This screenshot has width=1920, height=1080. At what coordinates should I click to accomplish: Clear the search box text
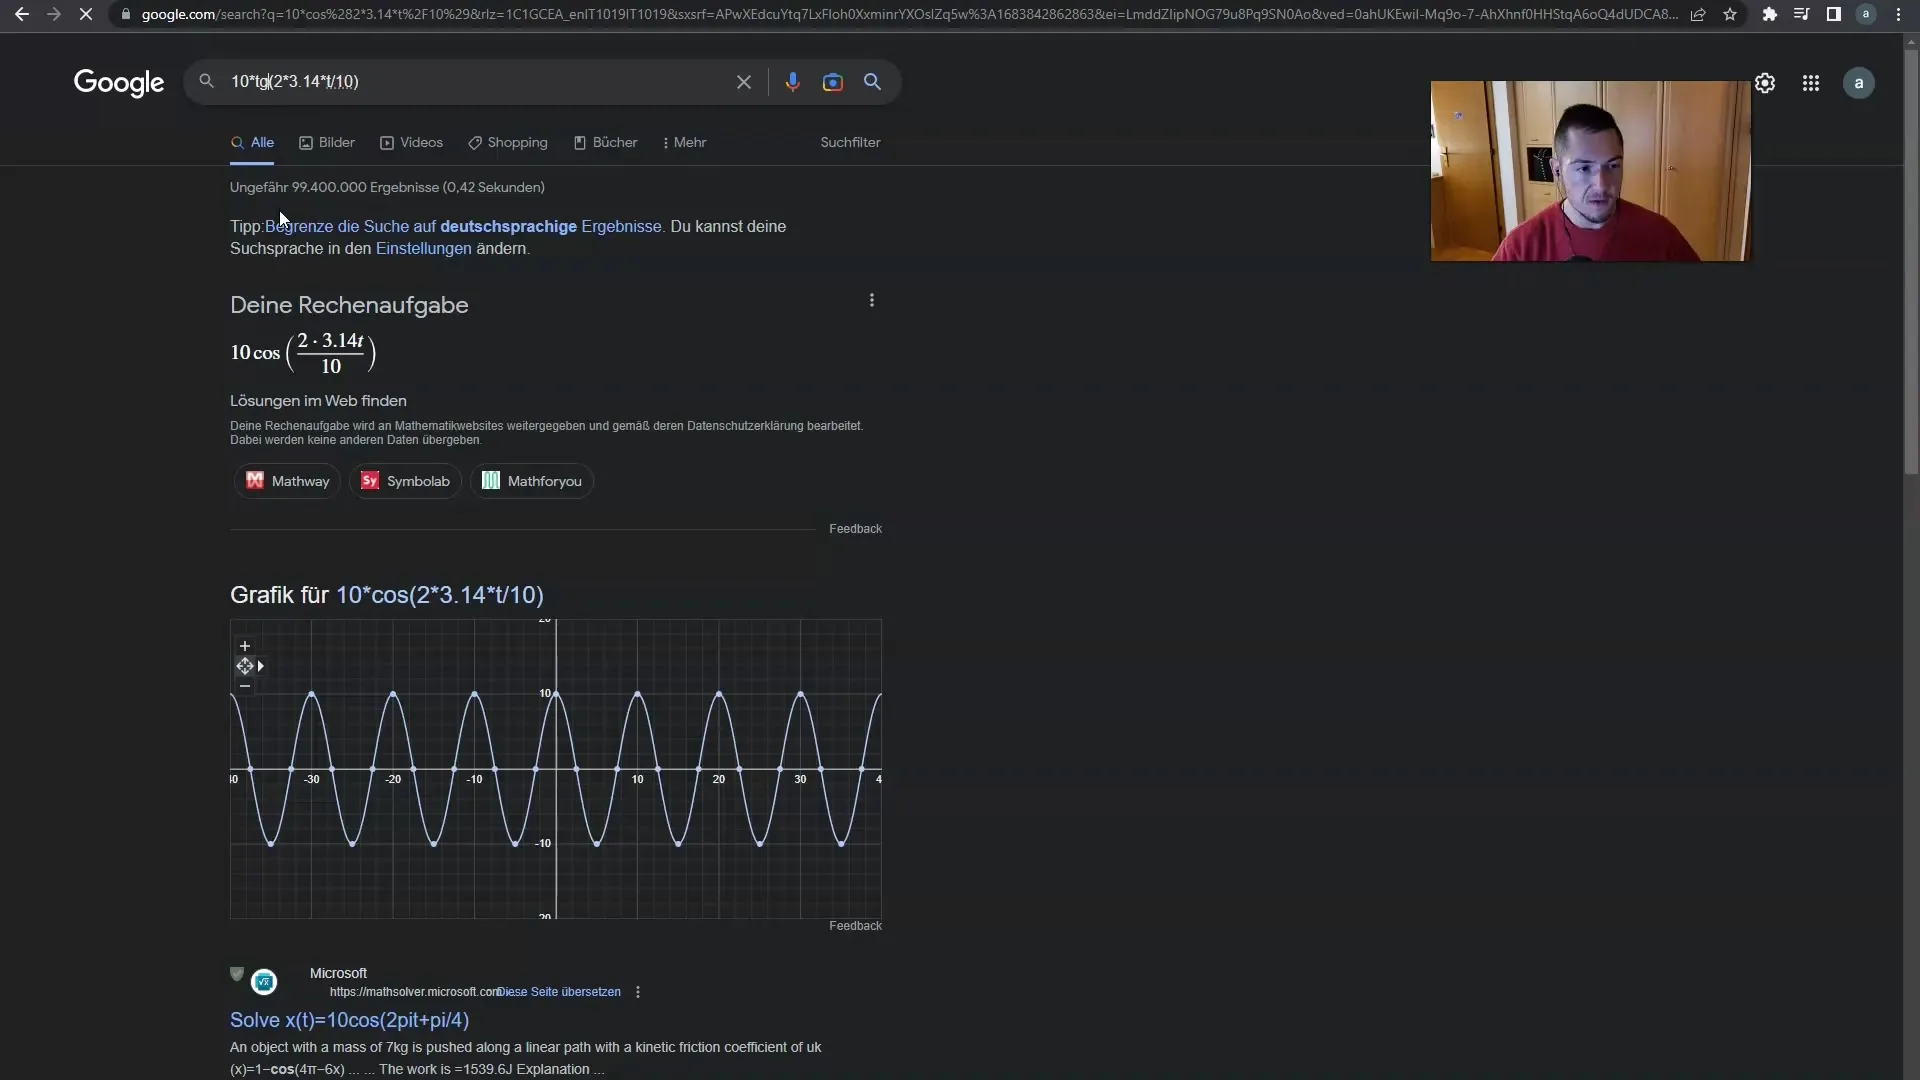(743, 82)
